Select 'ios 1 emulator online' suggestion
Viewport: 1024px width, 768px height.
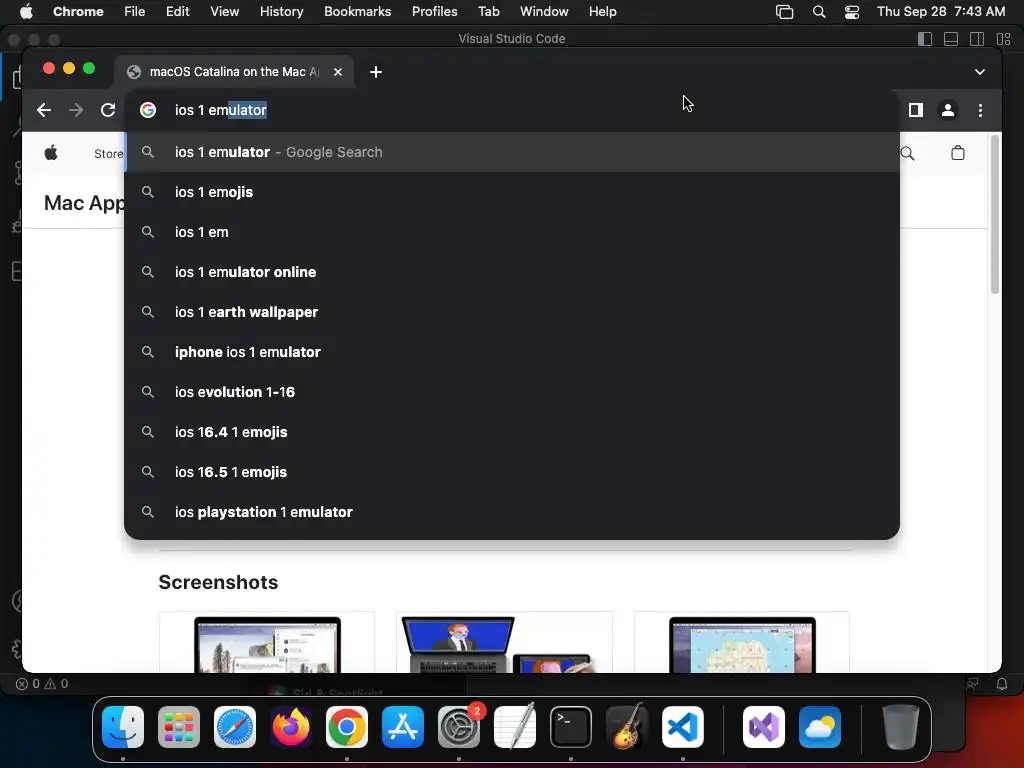[512, 272]
